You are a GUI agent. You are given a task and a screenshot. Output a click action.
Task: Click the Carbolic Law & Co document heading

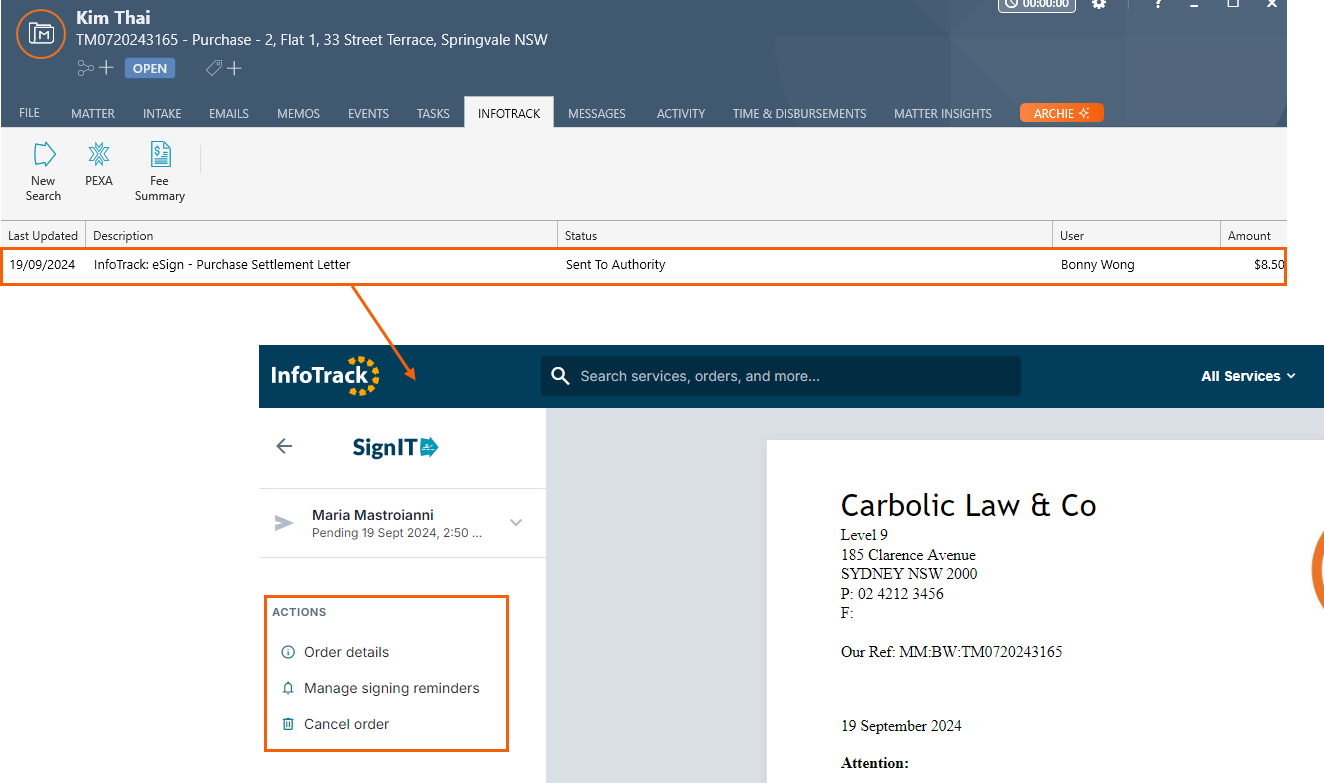968,505
